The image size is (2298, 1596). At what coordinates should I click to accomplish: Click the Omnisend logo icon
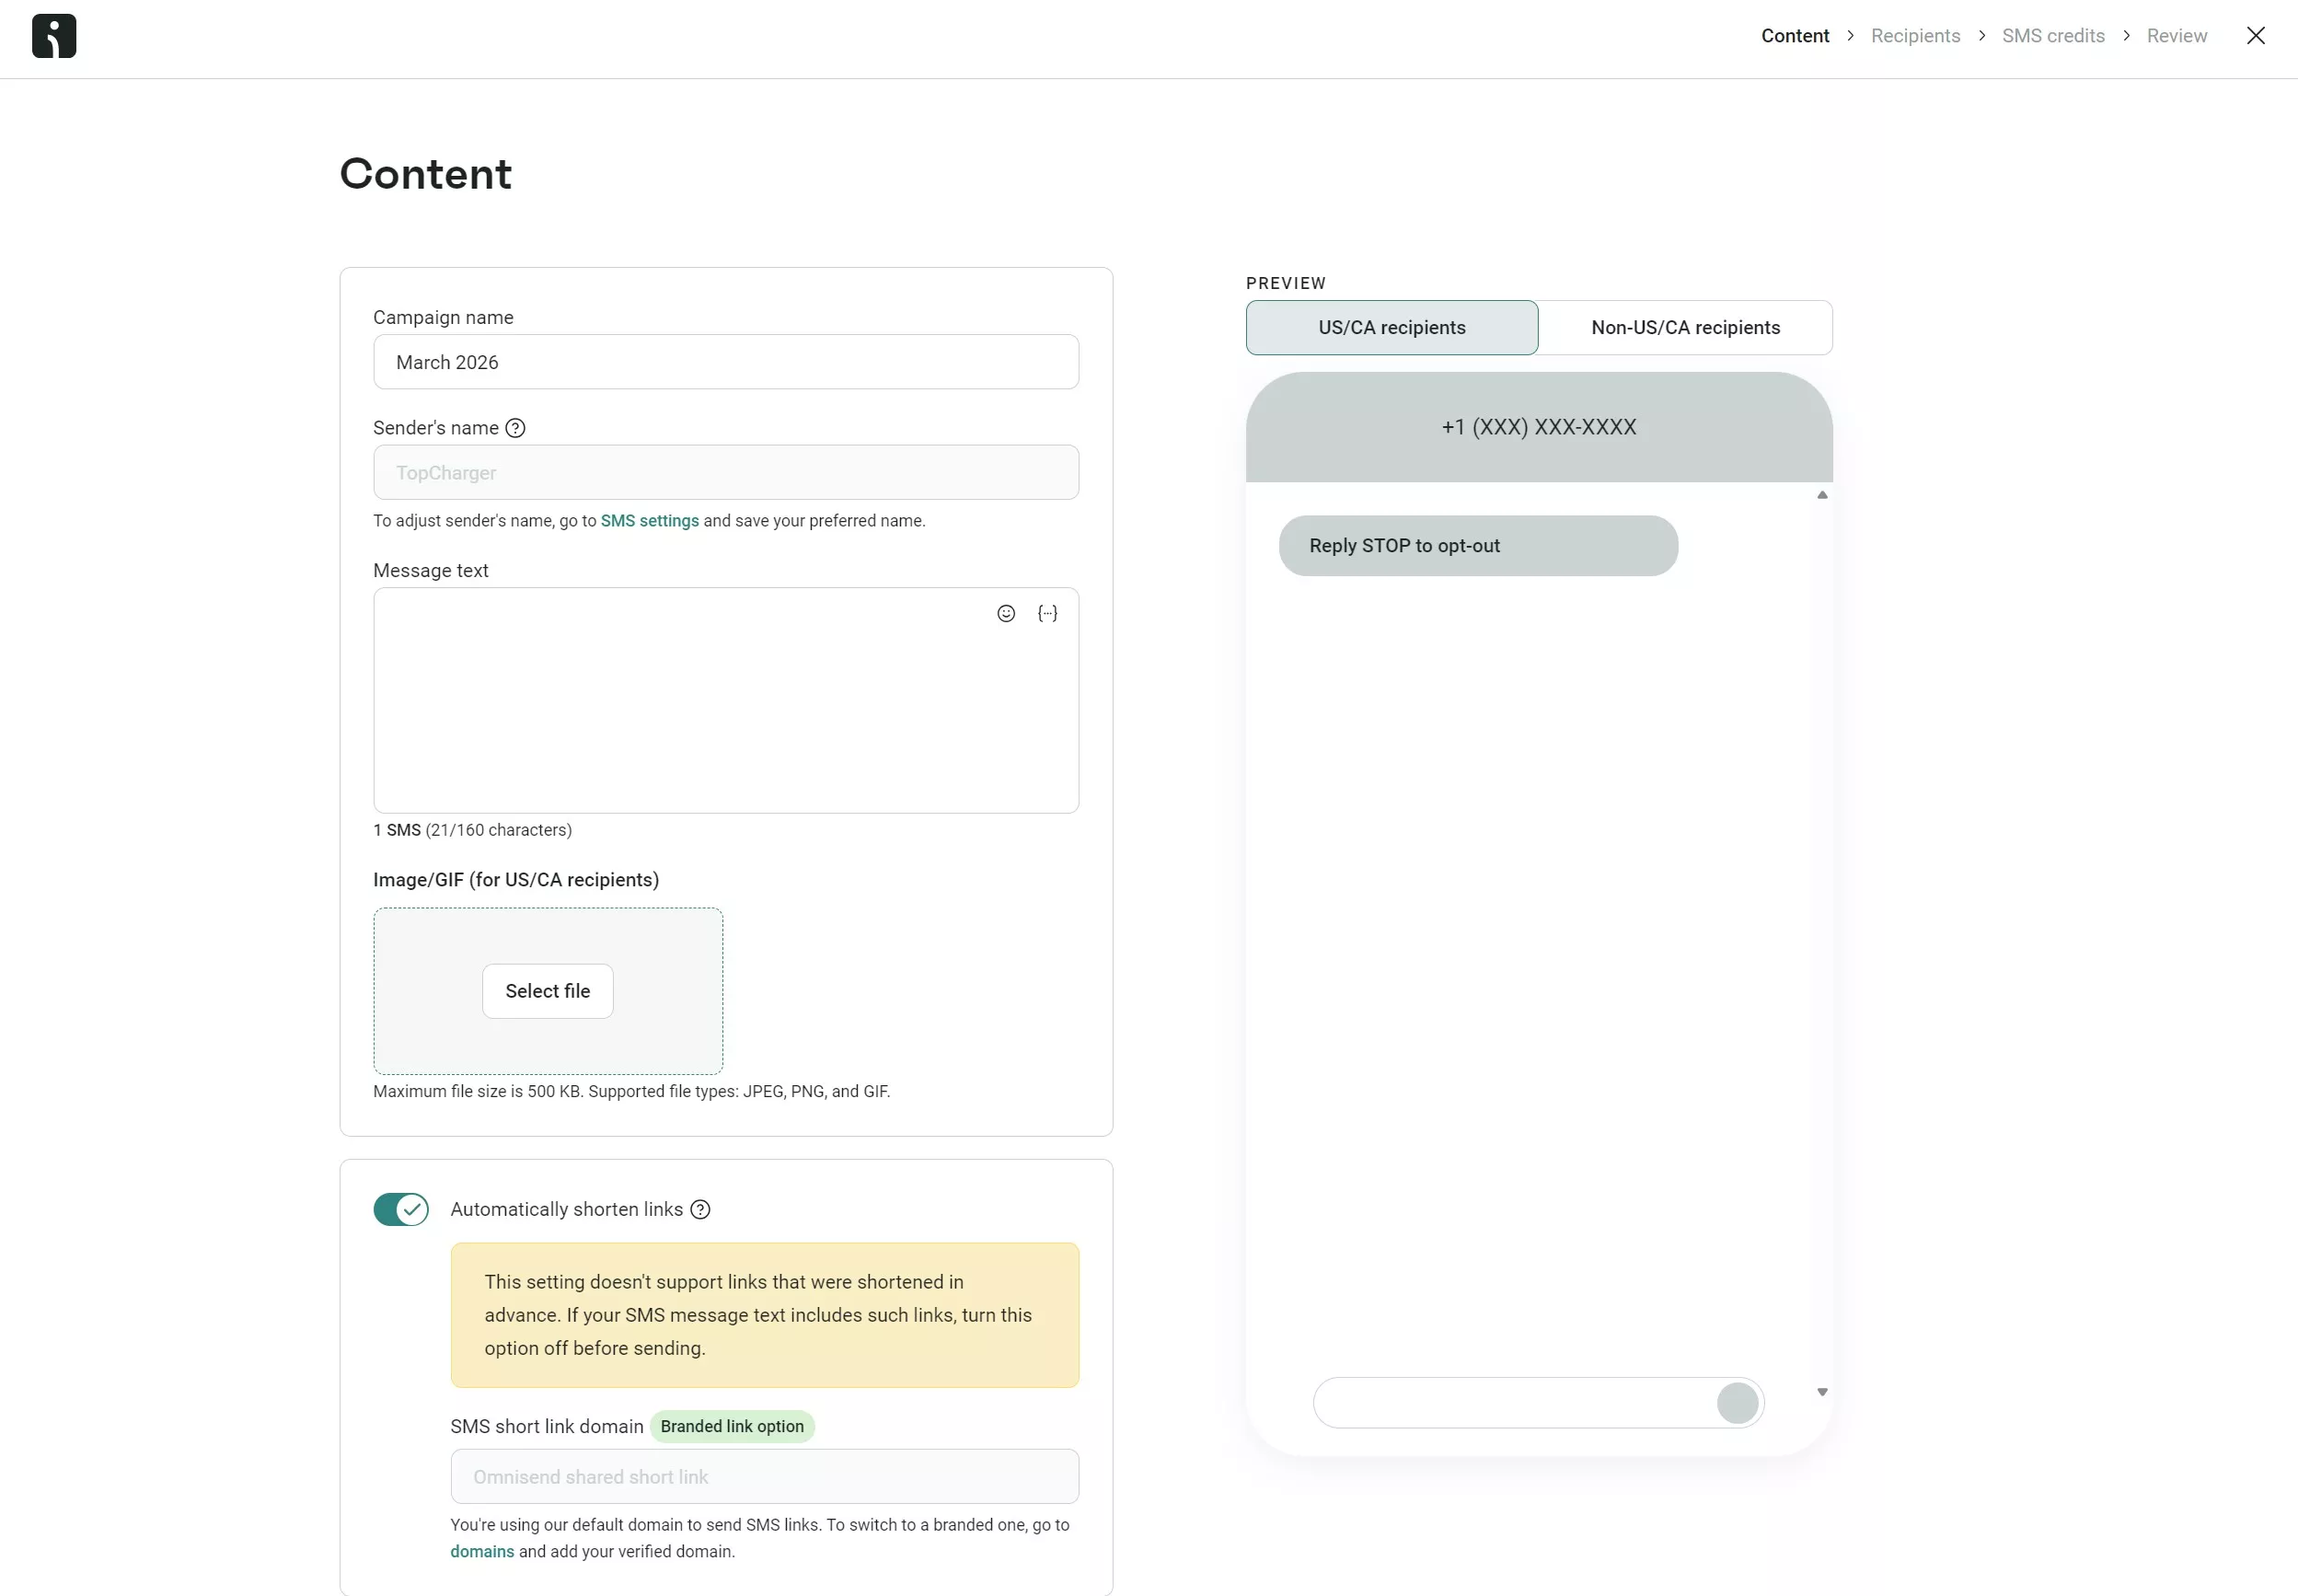click(54, 36)
